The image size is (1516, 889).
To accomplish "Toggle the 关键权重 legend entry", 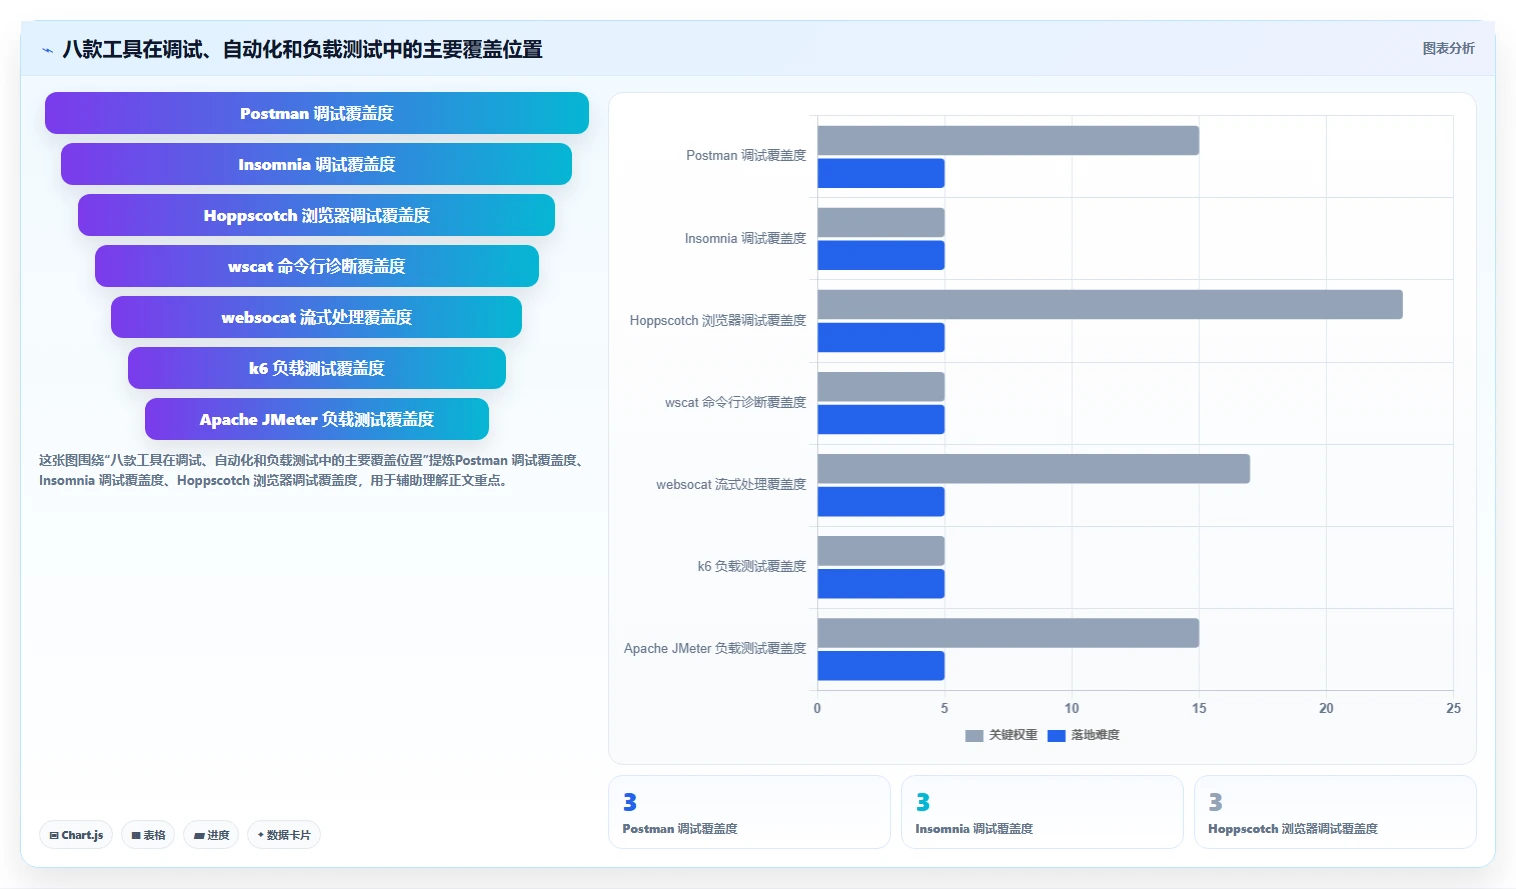I will [1001, 735].
